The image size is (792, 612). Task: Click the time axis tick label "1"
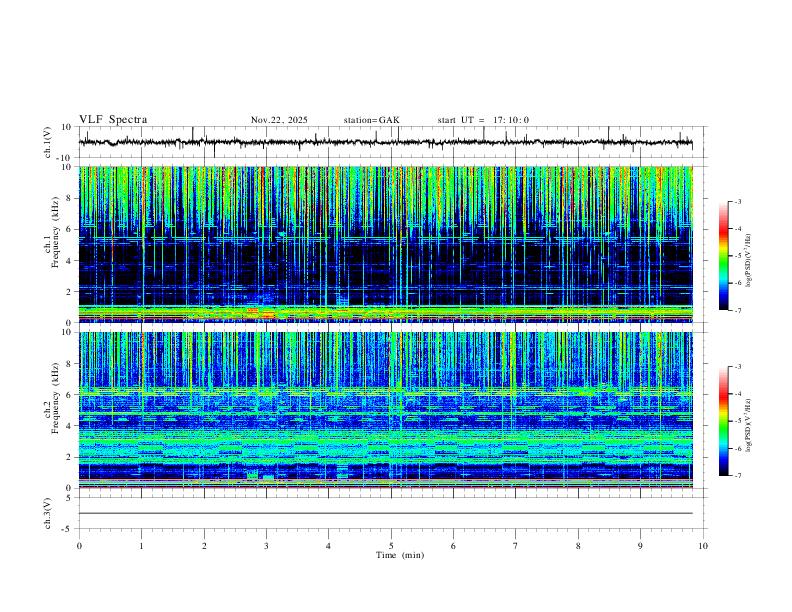point(141,546)
